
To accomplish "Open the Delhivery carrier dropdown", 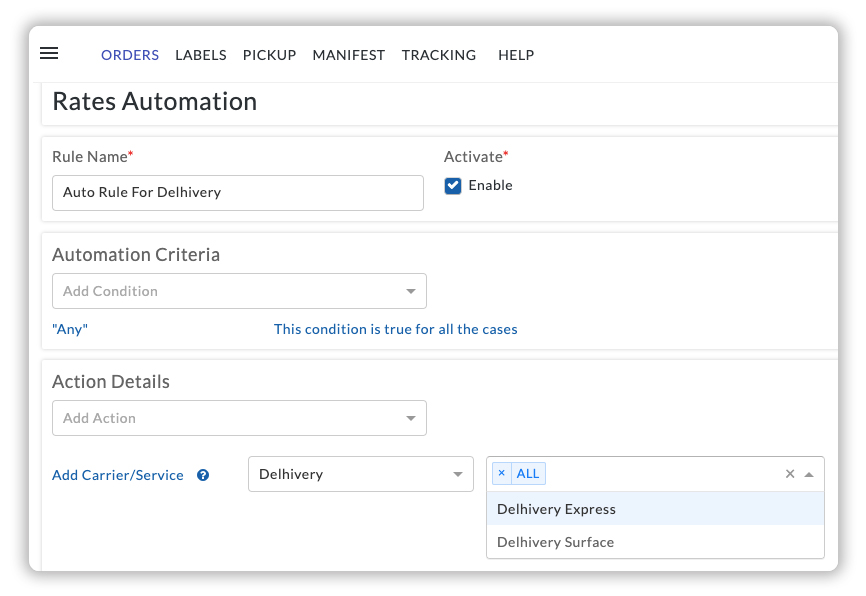I will (x=361, y=474).
